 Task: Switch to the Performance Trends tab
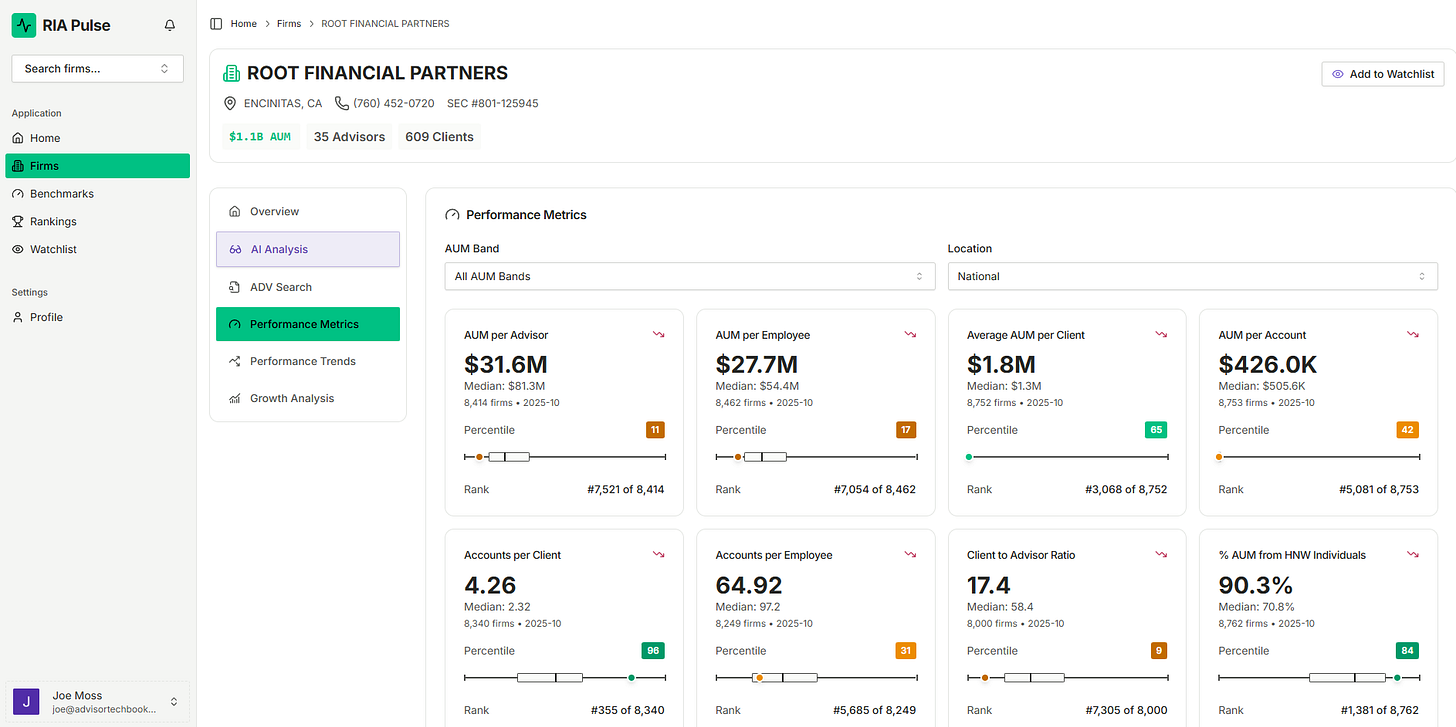coord(308,361)
